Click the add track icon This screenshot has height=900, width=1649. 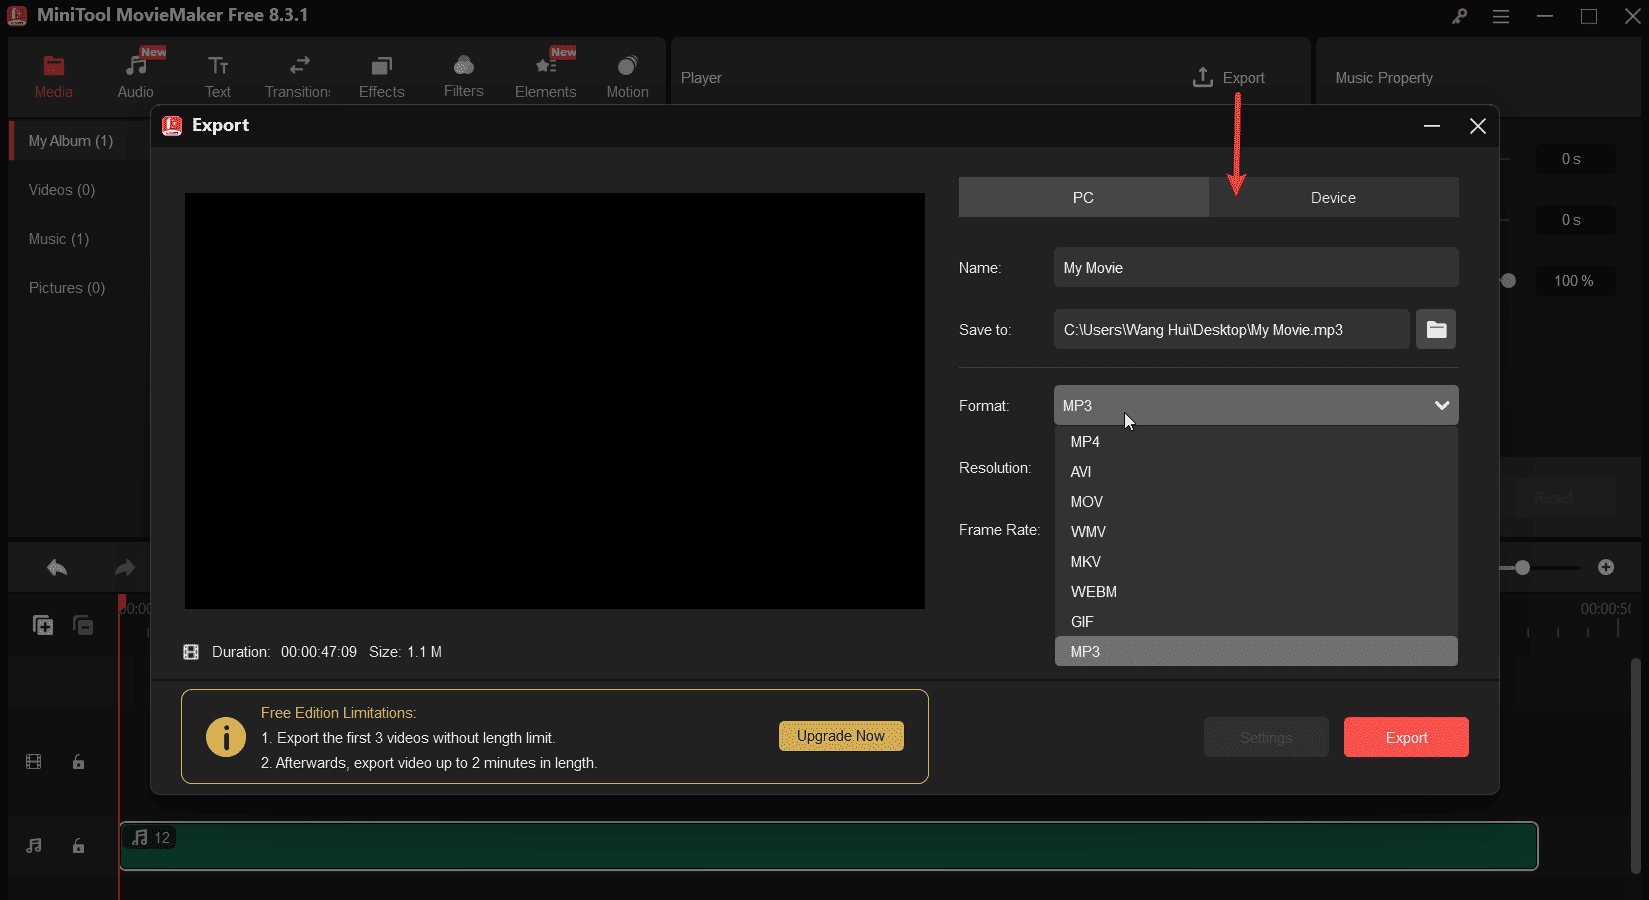click(x=43, y=626)
